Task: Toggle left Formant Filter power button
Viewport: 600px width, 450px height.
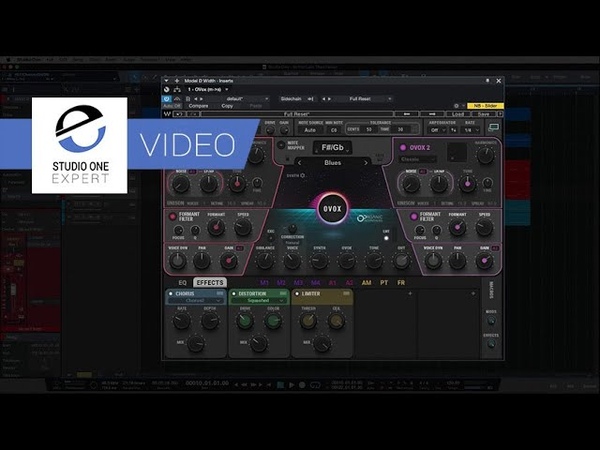Action: pyautogui.click(x=172, y=217)
